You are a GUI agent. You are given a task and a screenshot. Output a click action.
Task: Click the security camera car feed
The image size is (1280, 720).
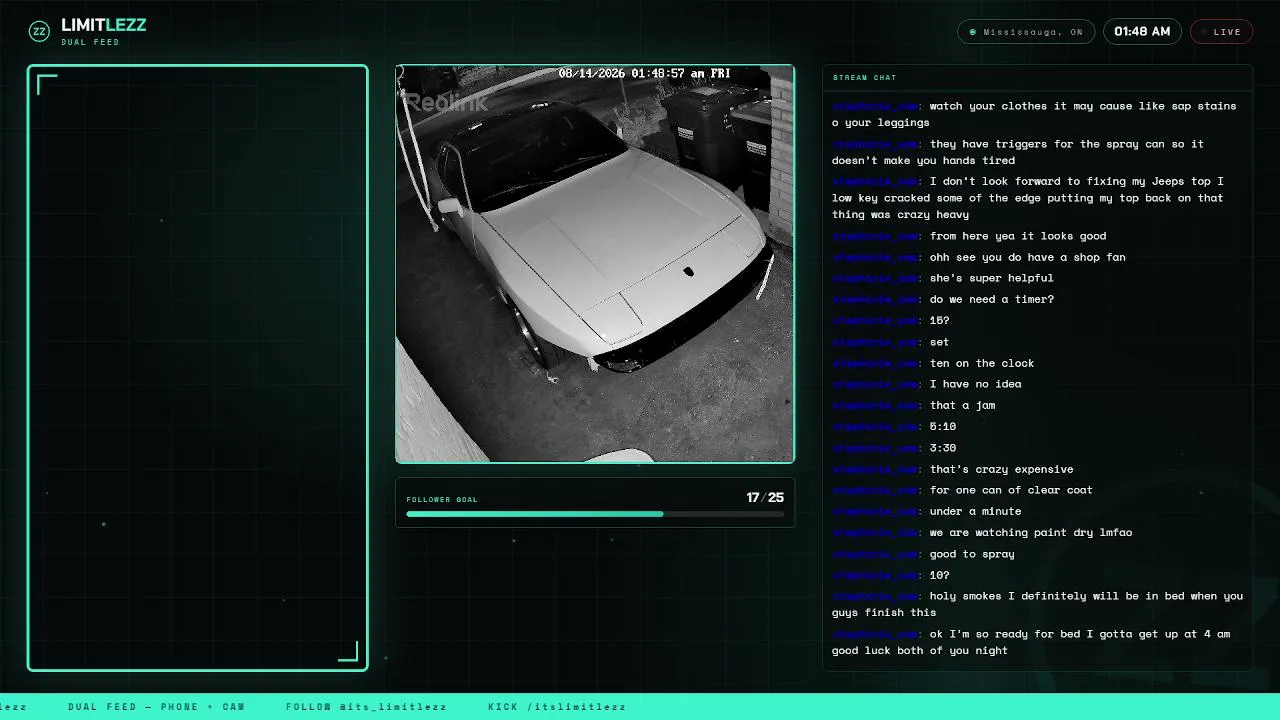tap(595, 264)
